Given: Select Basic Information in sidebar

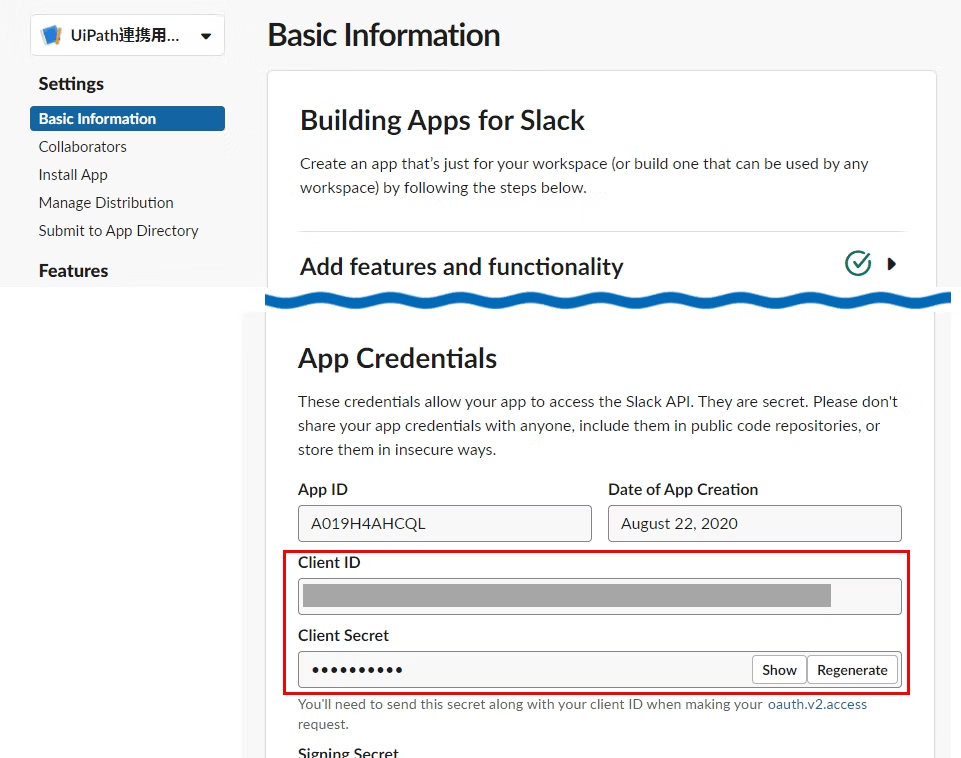Looking at the screenshot, I should coord(127,118).
